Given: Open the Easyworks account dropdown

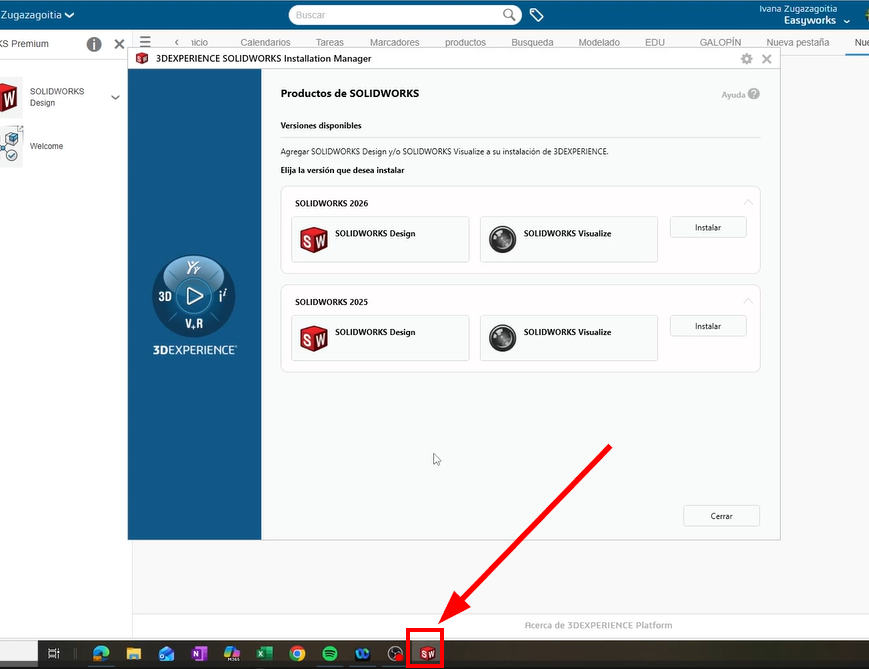Looking at the screenshot, I should coord(847,21).
